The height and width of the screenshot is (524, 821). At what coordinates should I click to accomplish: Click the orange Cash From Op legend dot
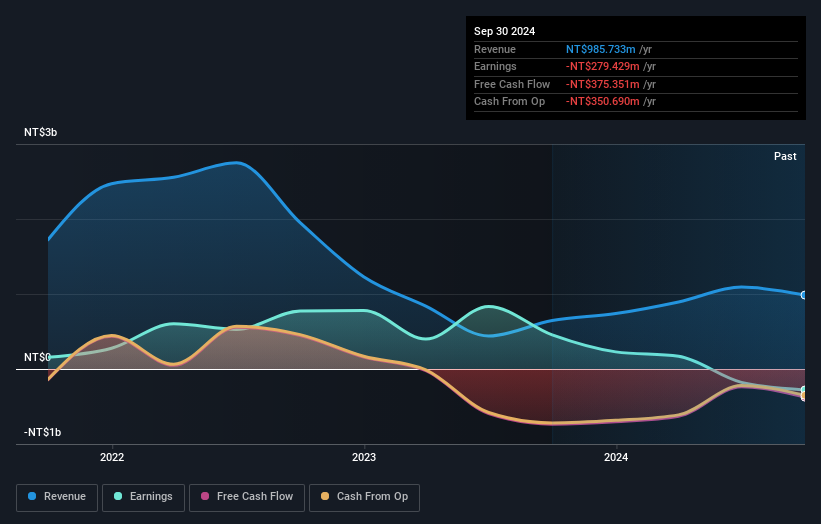[325, 496]
